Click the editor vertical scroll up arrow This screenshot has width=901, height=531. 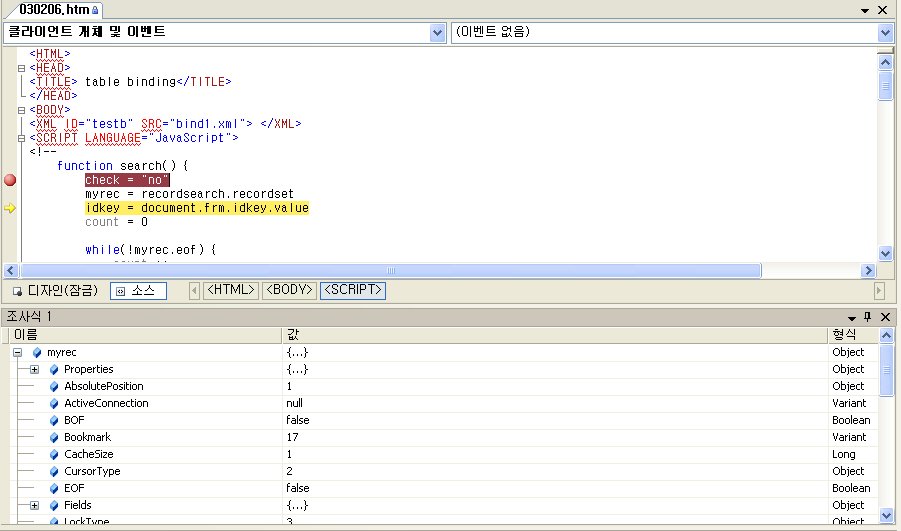click(885, 62)
